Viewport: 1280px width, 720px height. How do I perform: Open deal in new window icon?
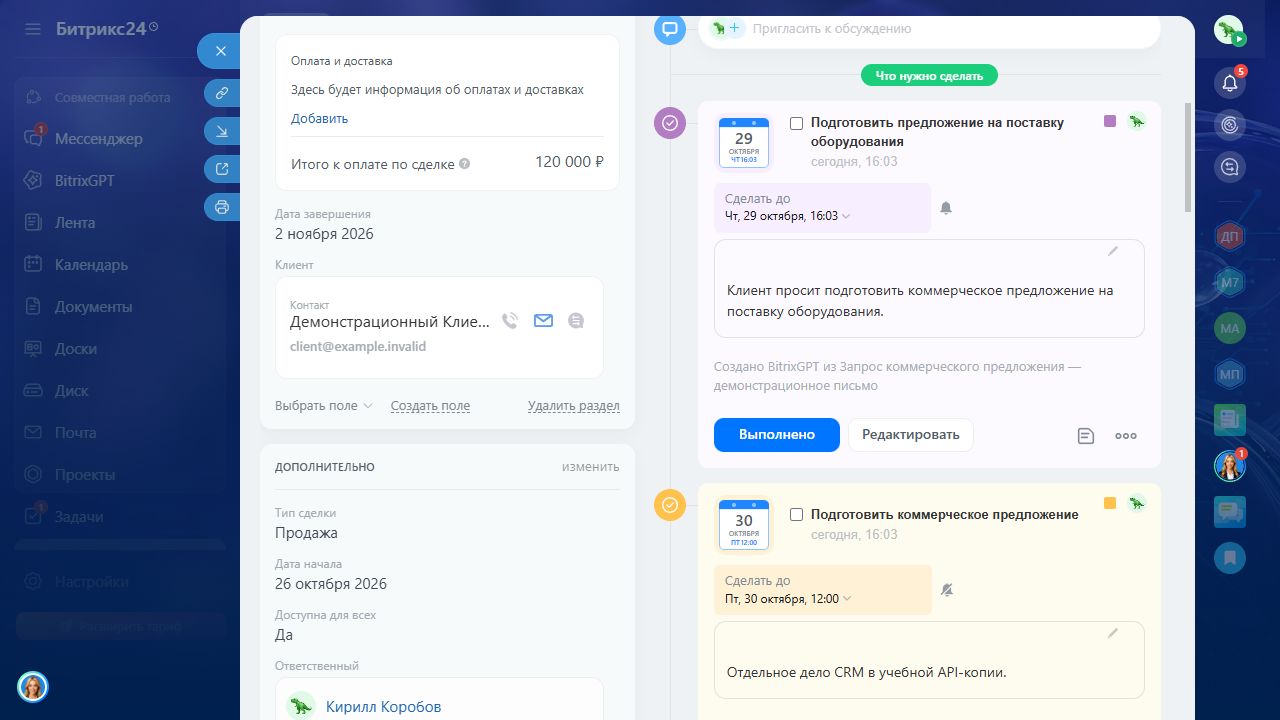221,169
